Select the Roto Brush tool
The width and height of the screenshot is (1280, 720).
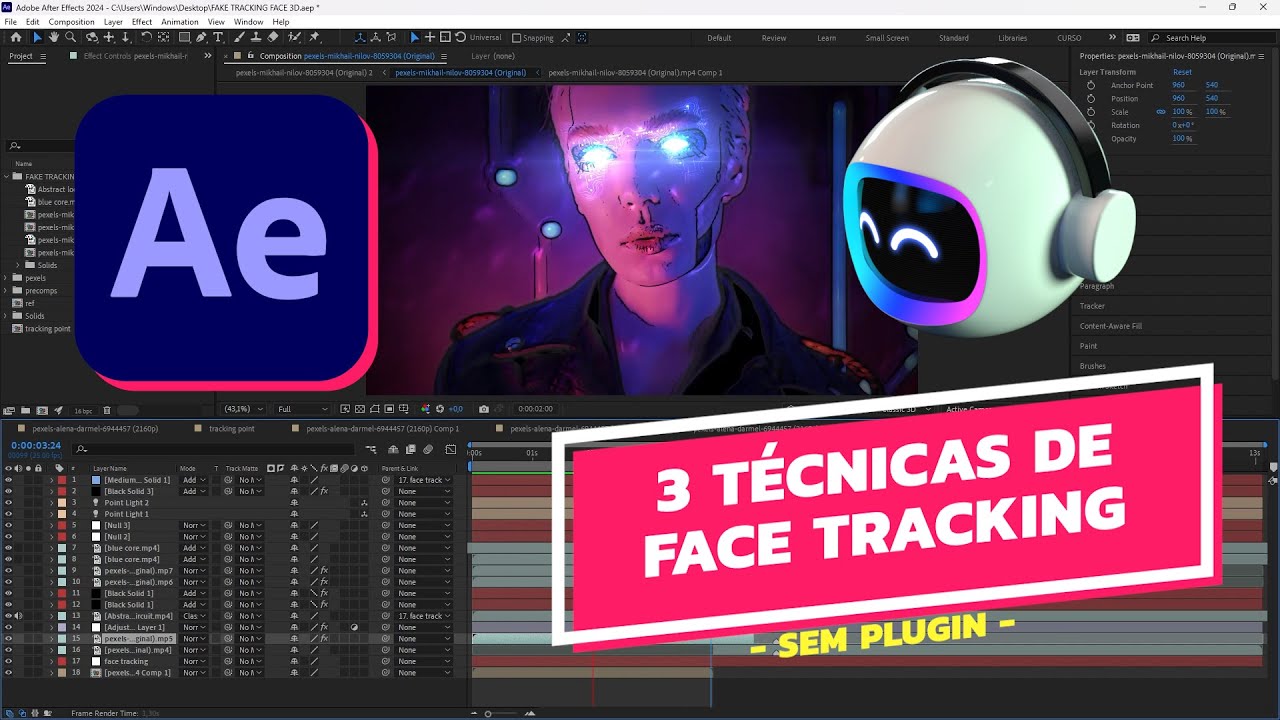pyautogui.click(x=294, y=38)
